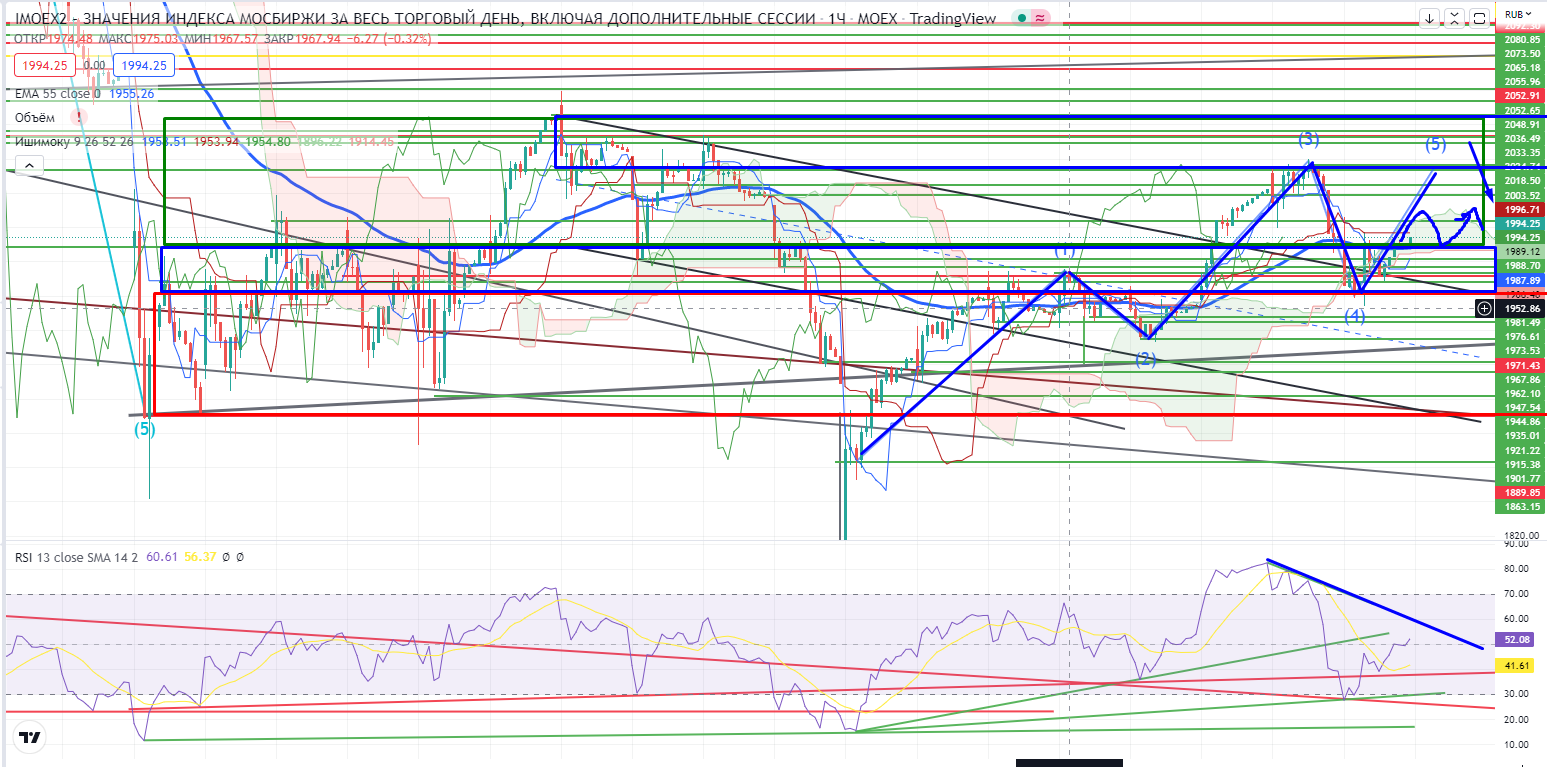Click the red exclamation icon beside Объём
Image resolution: width=1547 pixels, height=767 pixels.
click(77, 117)
